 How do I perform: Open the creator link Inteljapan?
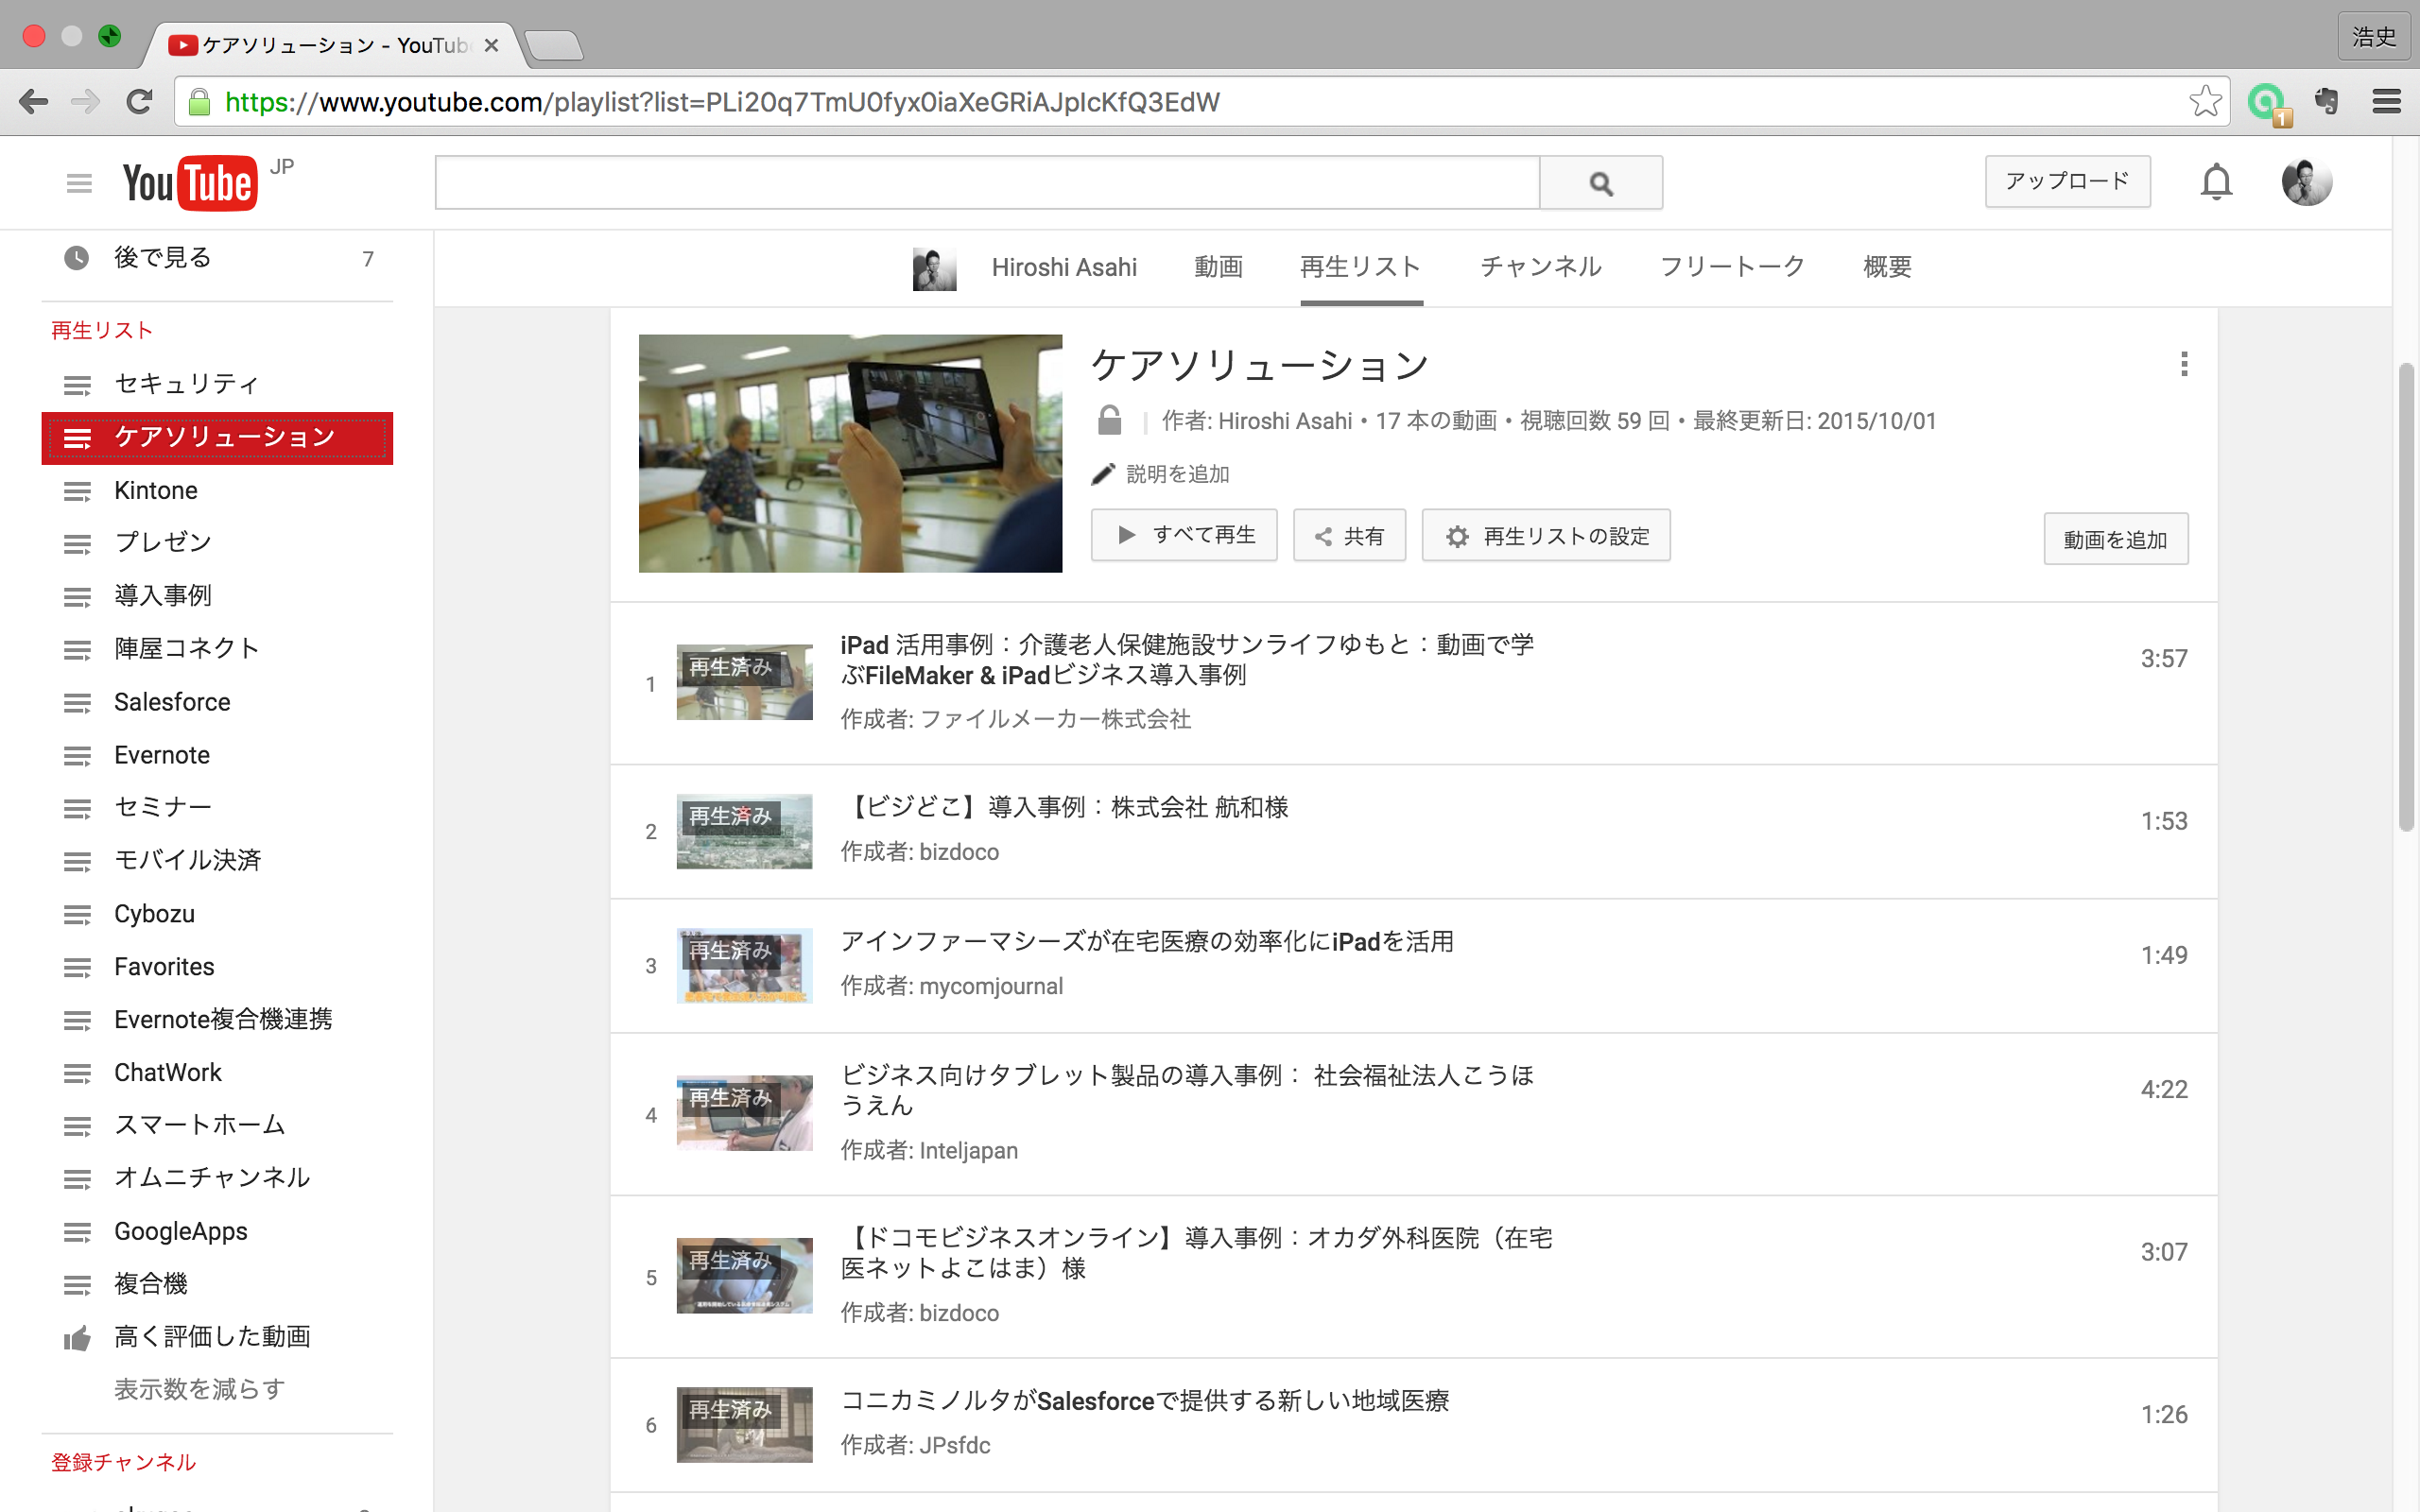(x=968, y=1150)
